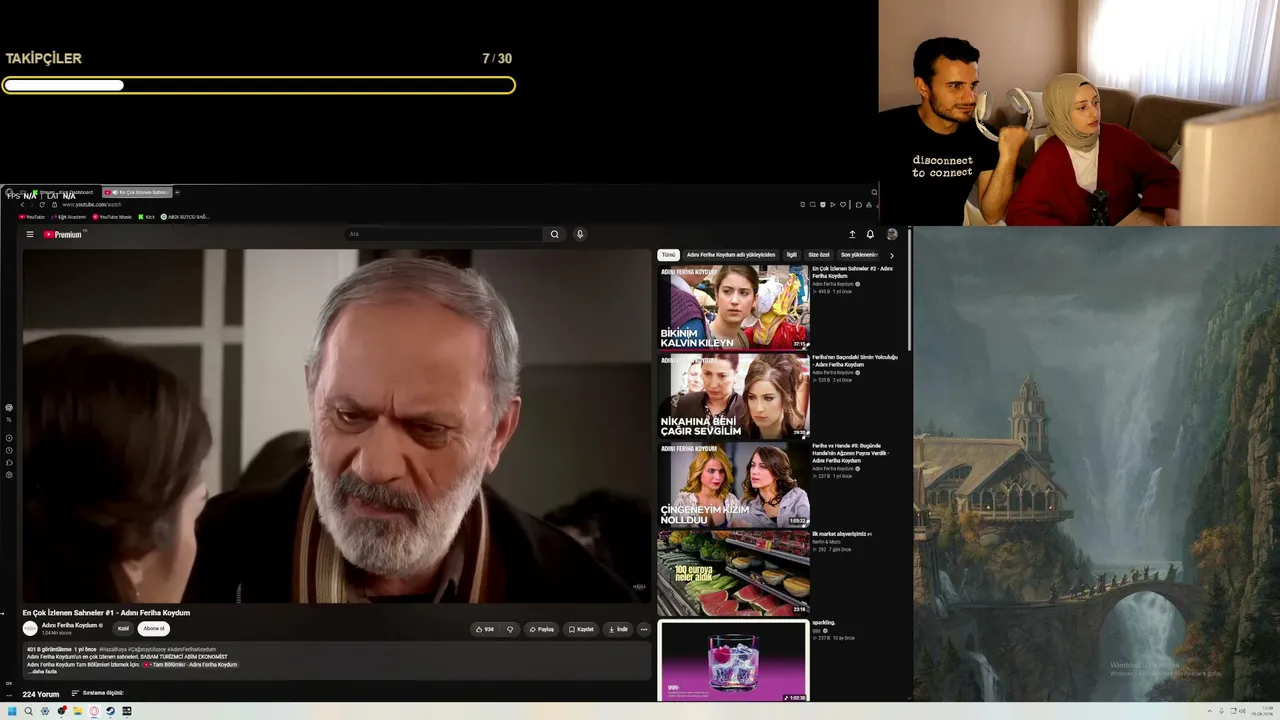This screenshot has width=1280, height=720.
Task: Open the Sıralama ölçütü sort dropdown
Action: (x=98, y=693)
